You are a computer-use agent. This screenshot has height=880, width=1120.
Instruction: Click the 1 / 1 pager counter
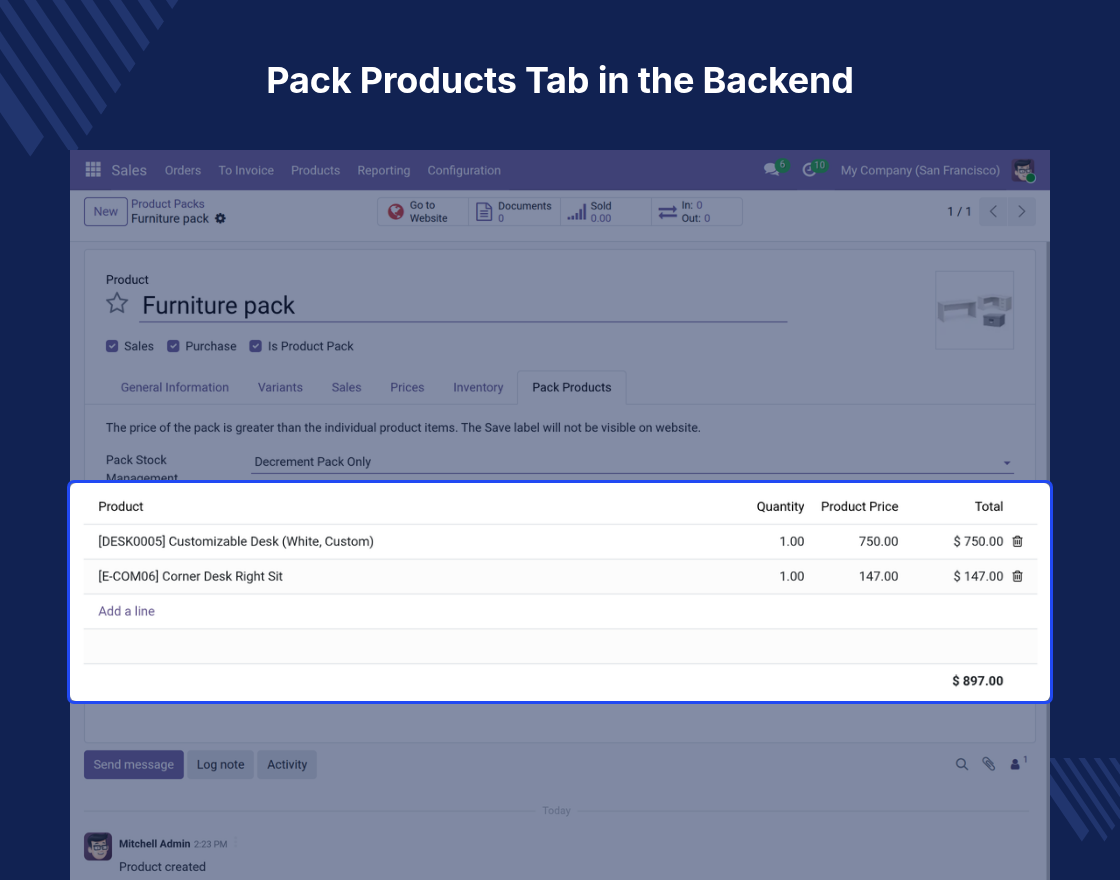tap(959, 211)
